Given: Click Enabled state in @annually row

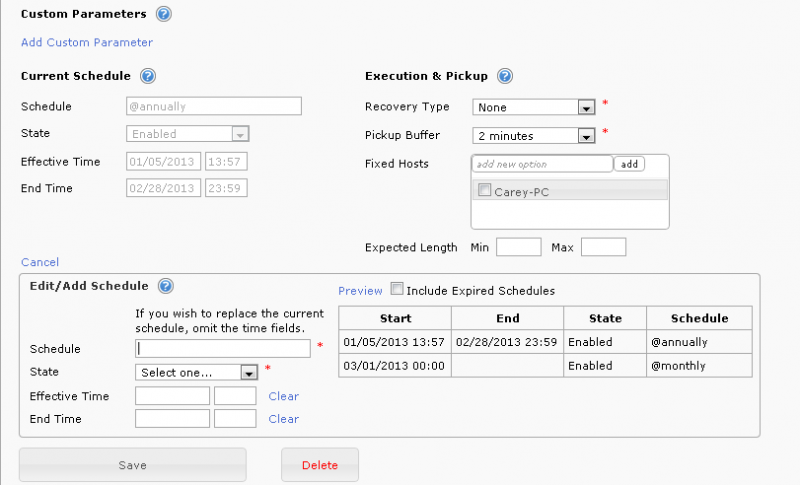Looking at the screenshot, I should [605, 342].
